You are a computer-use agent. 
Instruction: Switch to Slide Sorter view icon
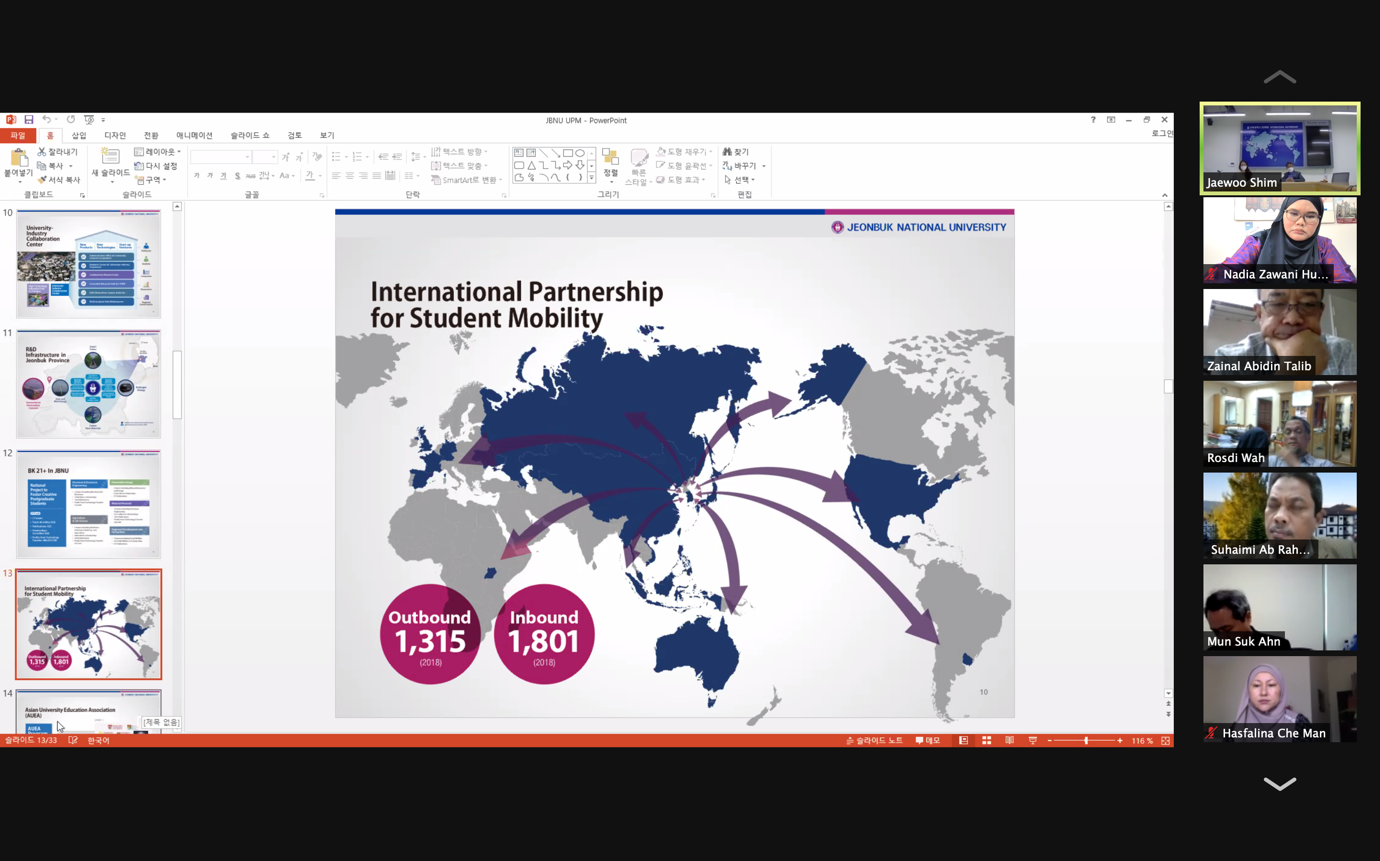pos(986,741)
